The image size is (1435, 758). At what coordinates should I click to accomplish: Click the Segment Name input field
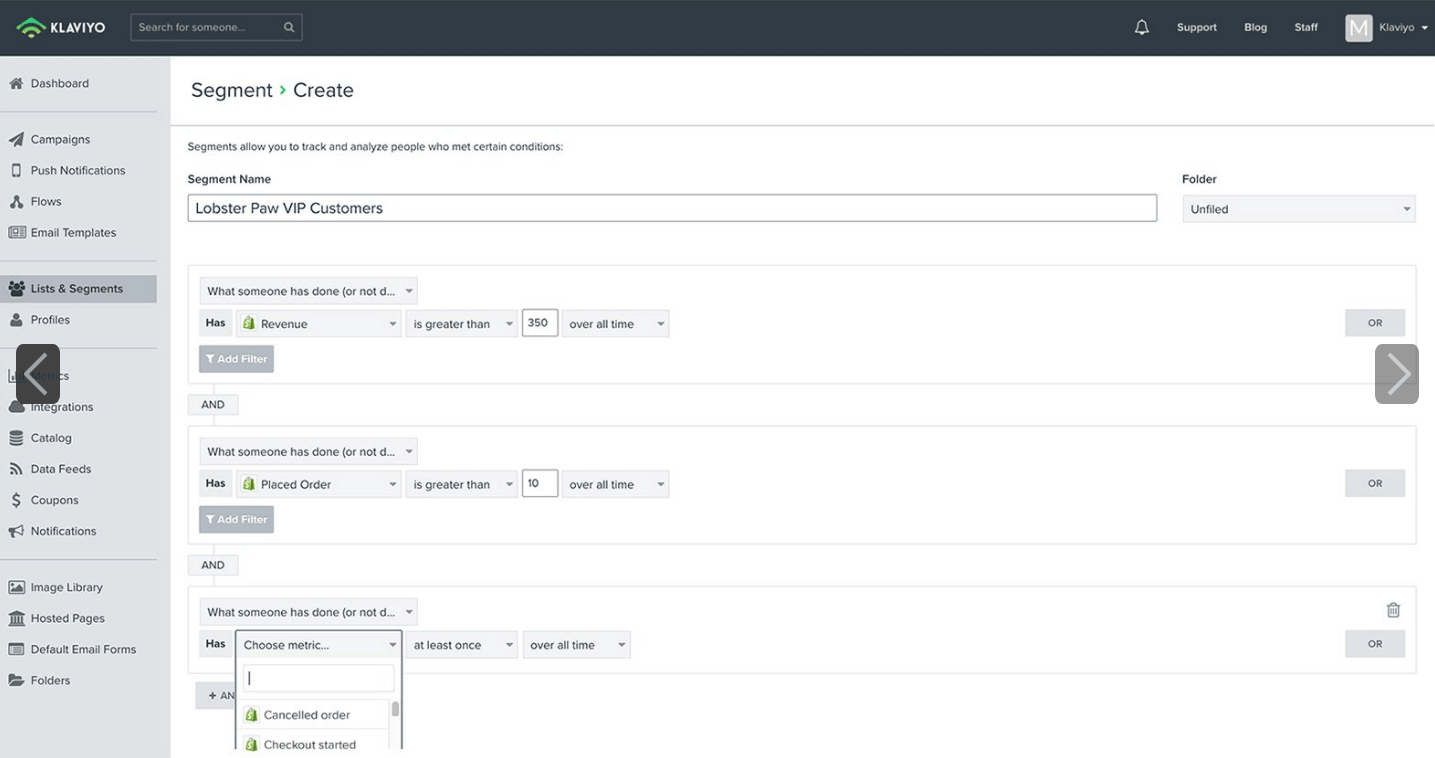[671, 208]
